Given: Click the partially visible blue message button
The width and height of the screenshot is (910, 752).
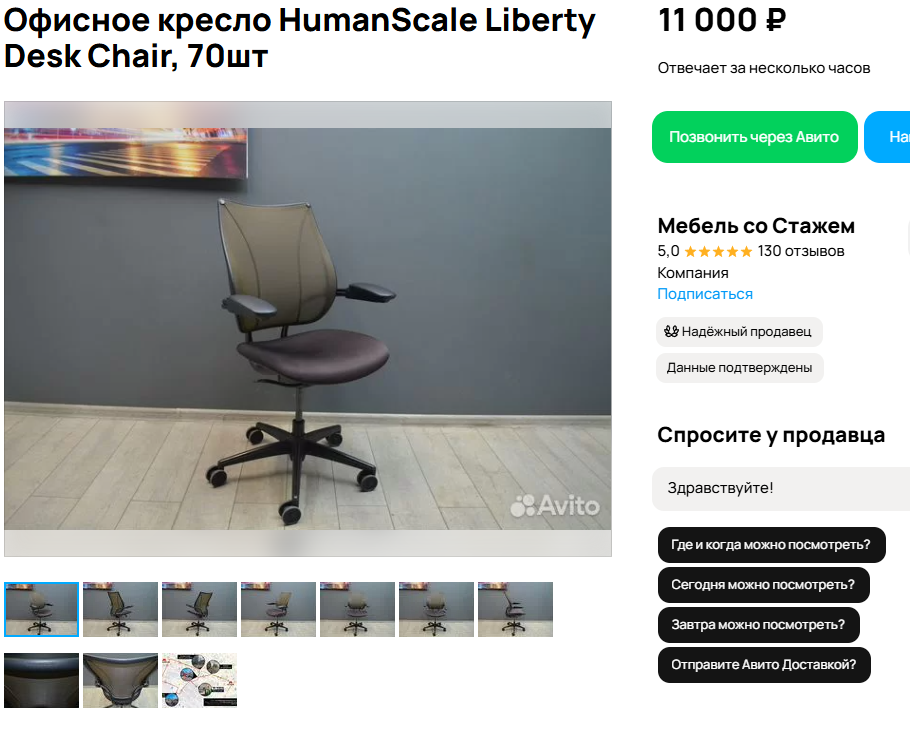Looking at the screenshot, I should tap(887, 137).
